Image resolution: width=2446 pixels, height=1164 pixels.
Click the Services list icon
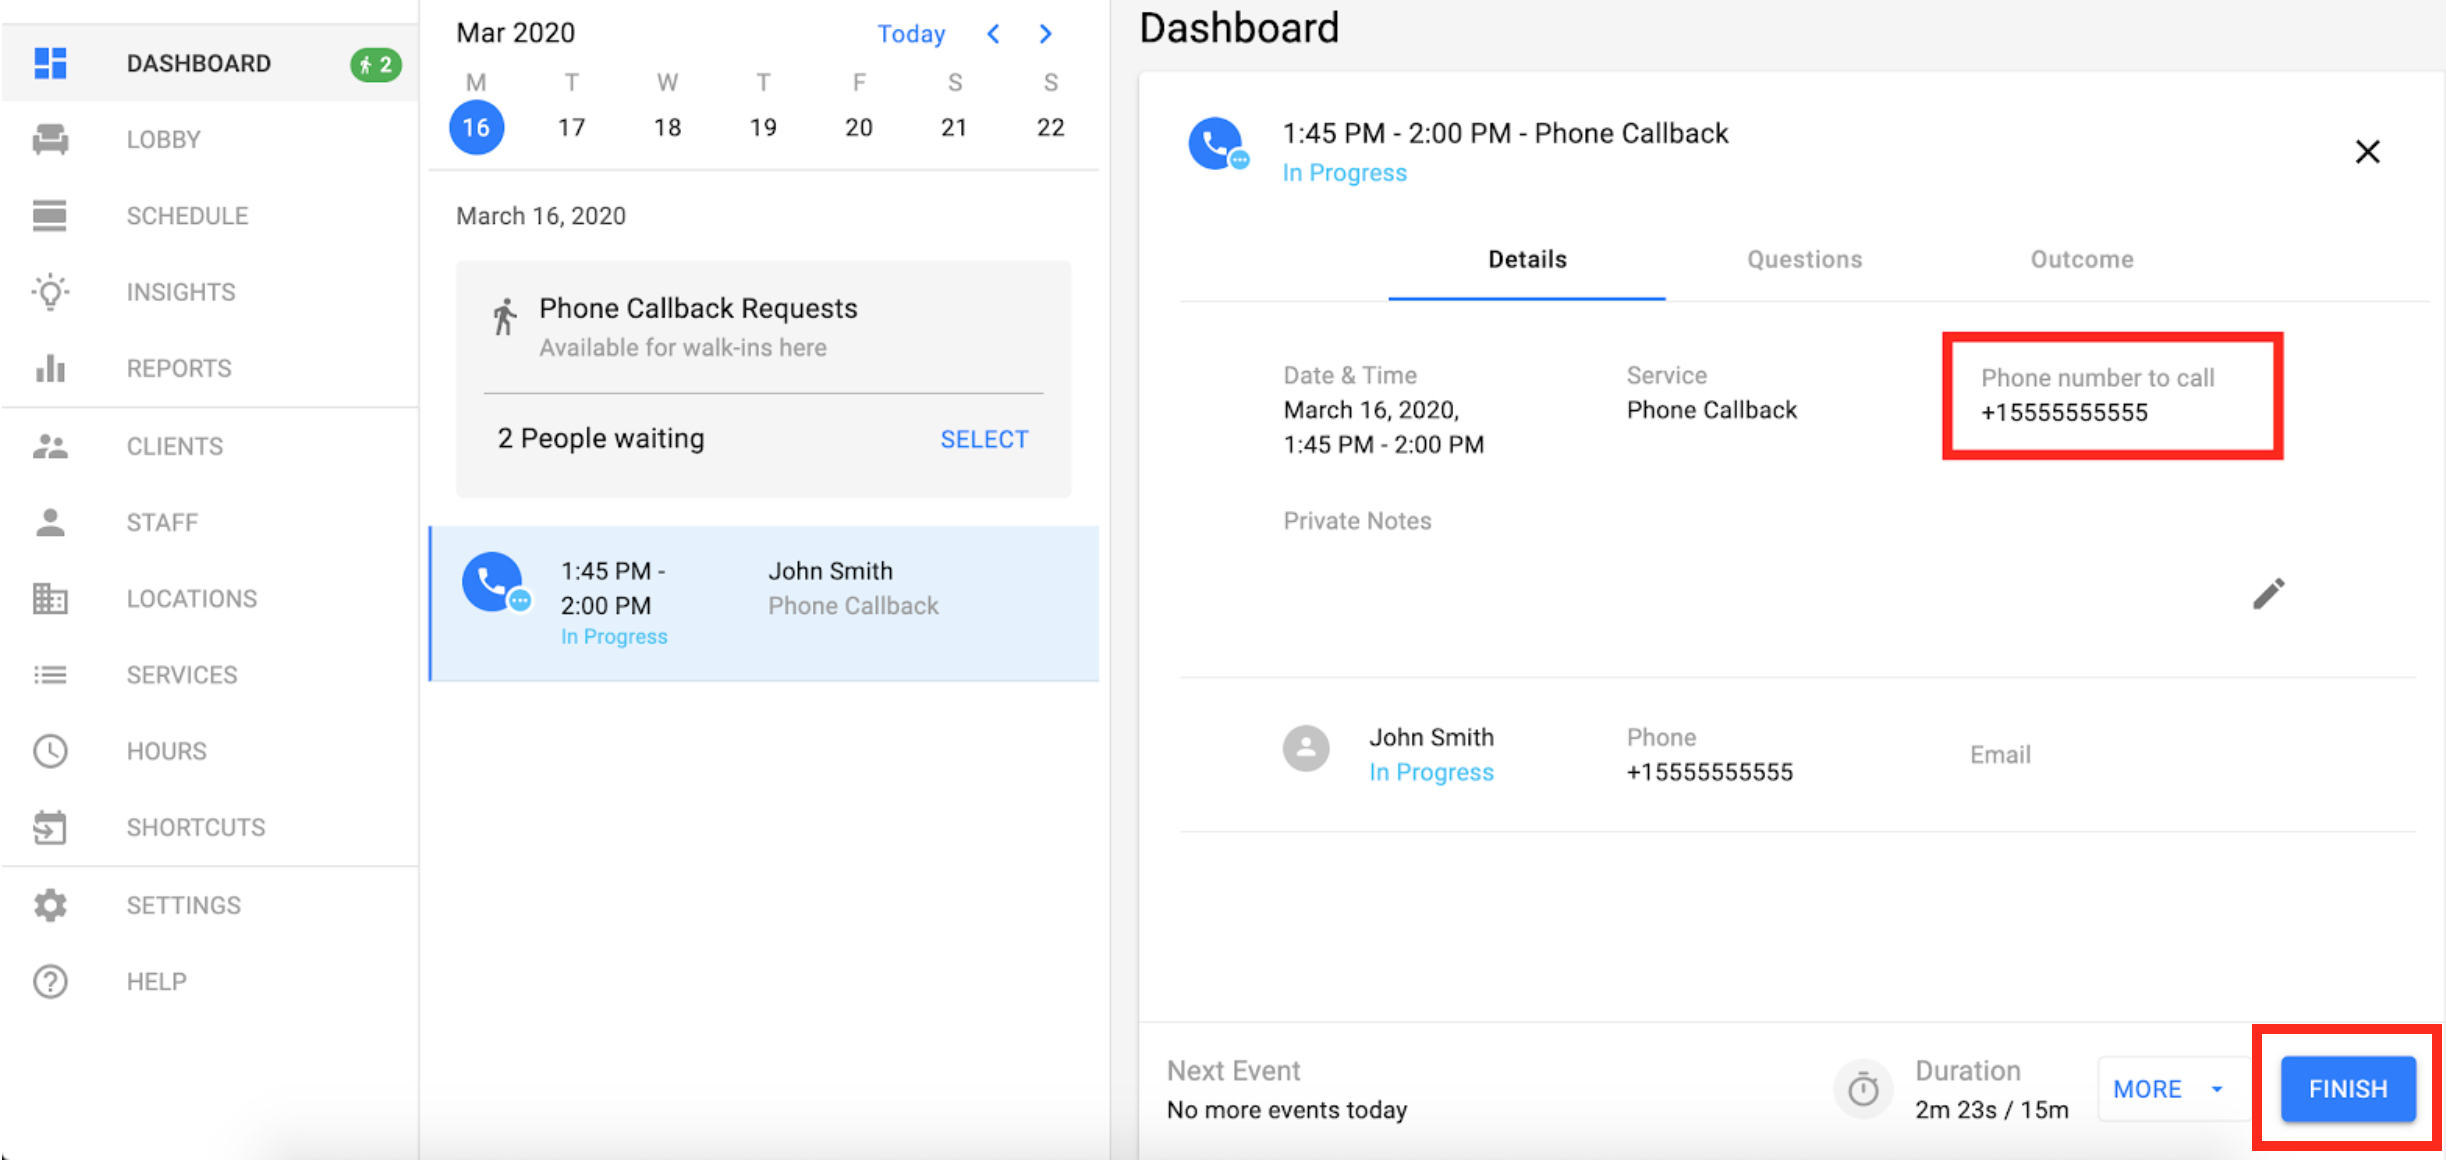point(50,675)
